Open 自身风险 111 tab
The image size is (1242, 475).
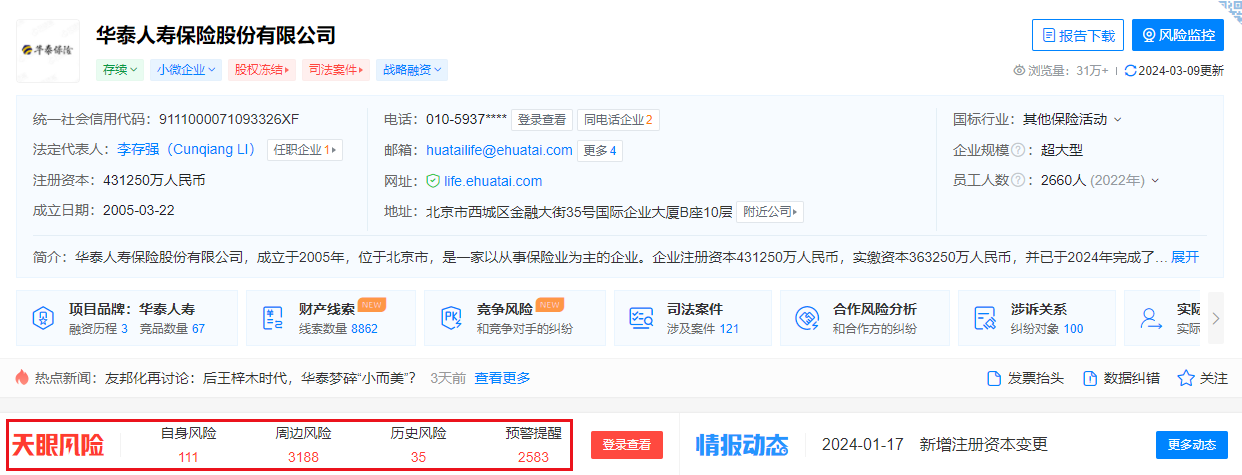click(188, 445)
